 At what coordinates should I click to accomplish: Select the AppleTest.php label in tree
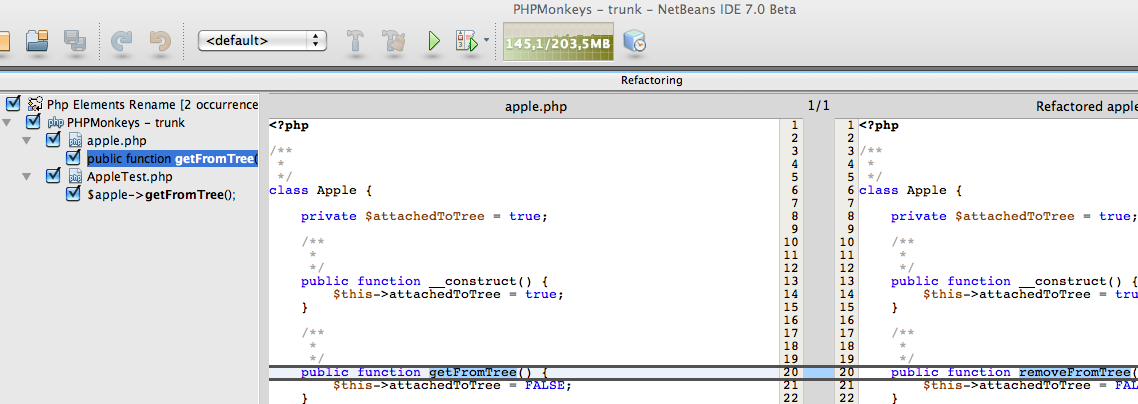tap(129, 176)
